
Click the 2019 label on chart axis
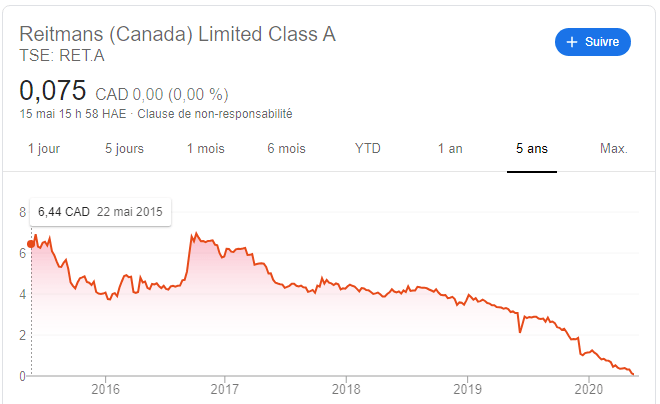click(x=468, y=389)
